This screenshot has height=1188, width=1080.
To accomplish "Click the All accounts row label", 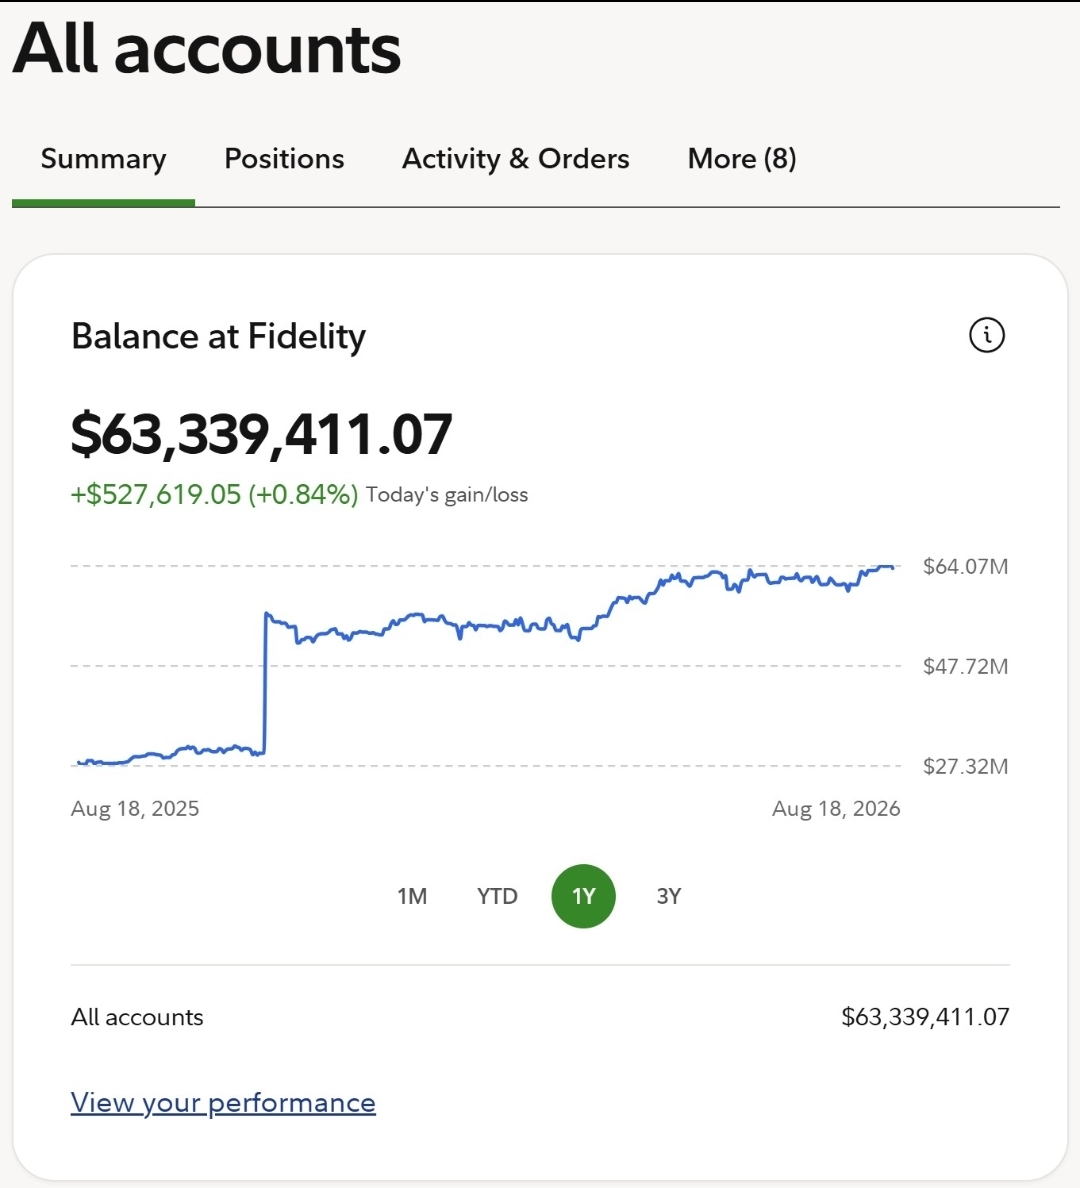I will pos(137,1017).
